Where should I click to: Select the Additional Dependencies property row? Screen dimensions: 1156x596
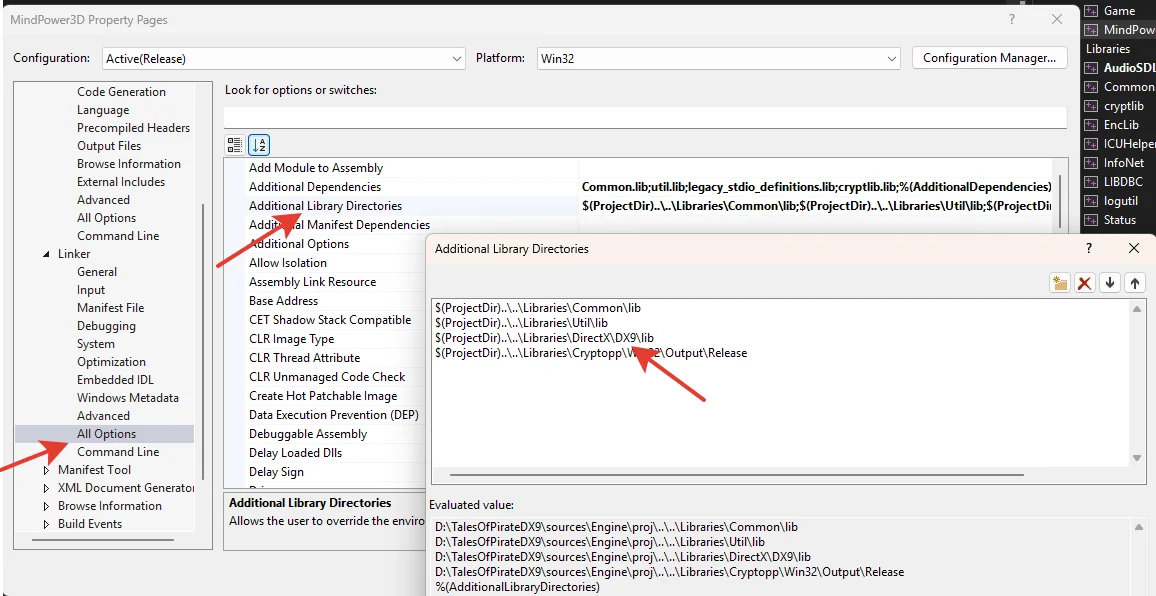click(315, 187)
